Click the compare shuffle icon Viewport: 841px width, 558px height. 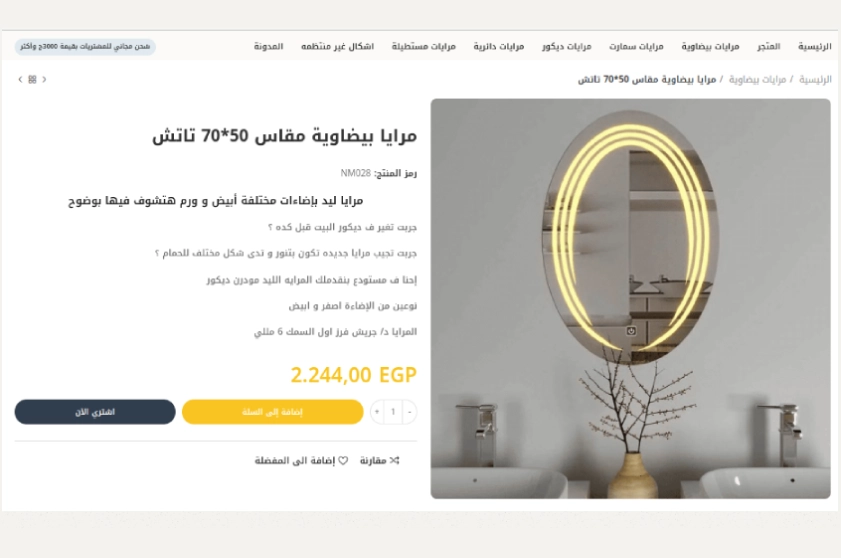click(395, 460)
